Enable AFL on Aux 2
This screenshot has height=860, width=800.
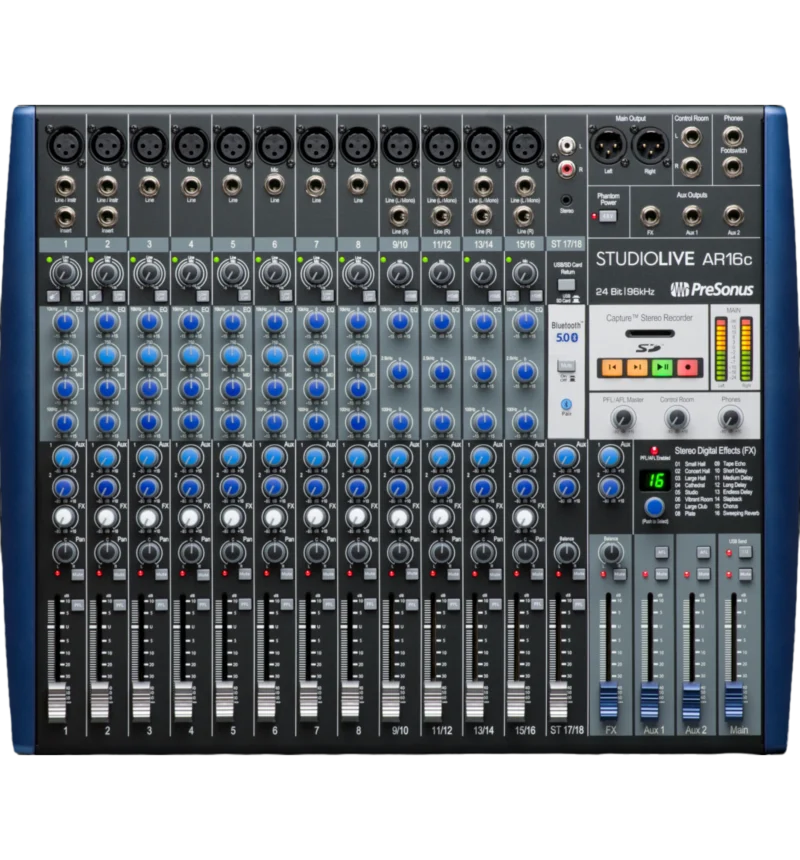(703, 553)
